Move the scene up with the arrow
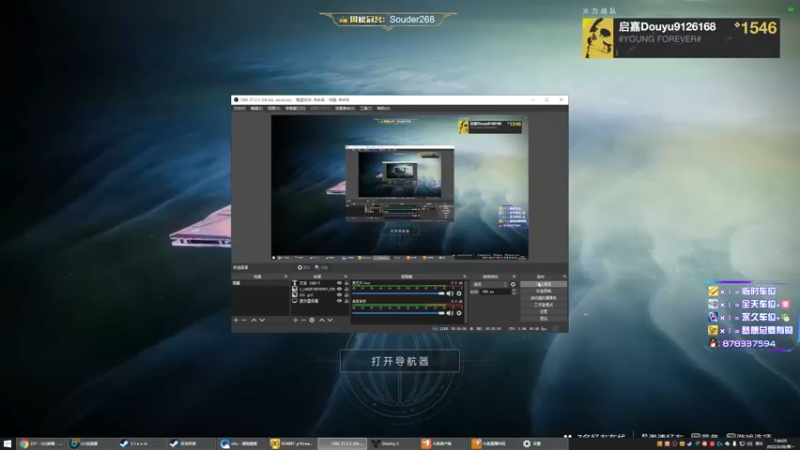This screenshot has height=450, width=800. coord(254,320)
